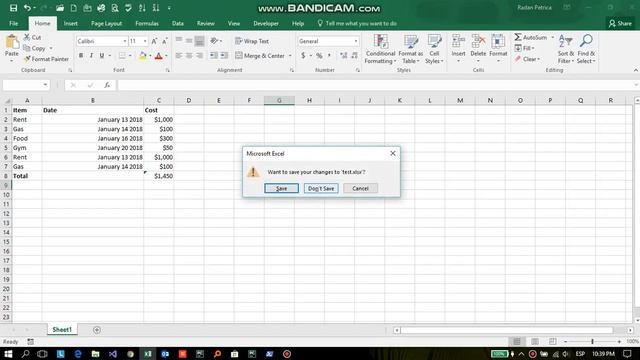Open Find & Select magnifier tool
Viewport: 640px width, 360px height.
tap(587, 49)
